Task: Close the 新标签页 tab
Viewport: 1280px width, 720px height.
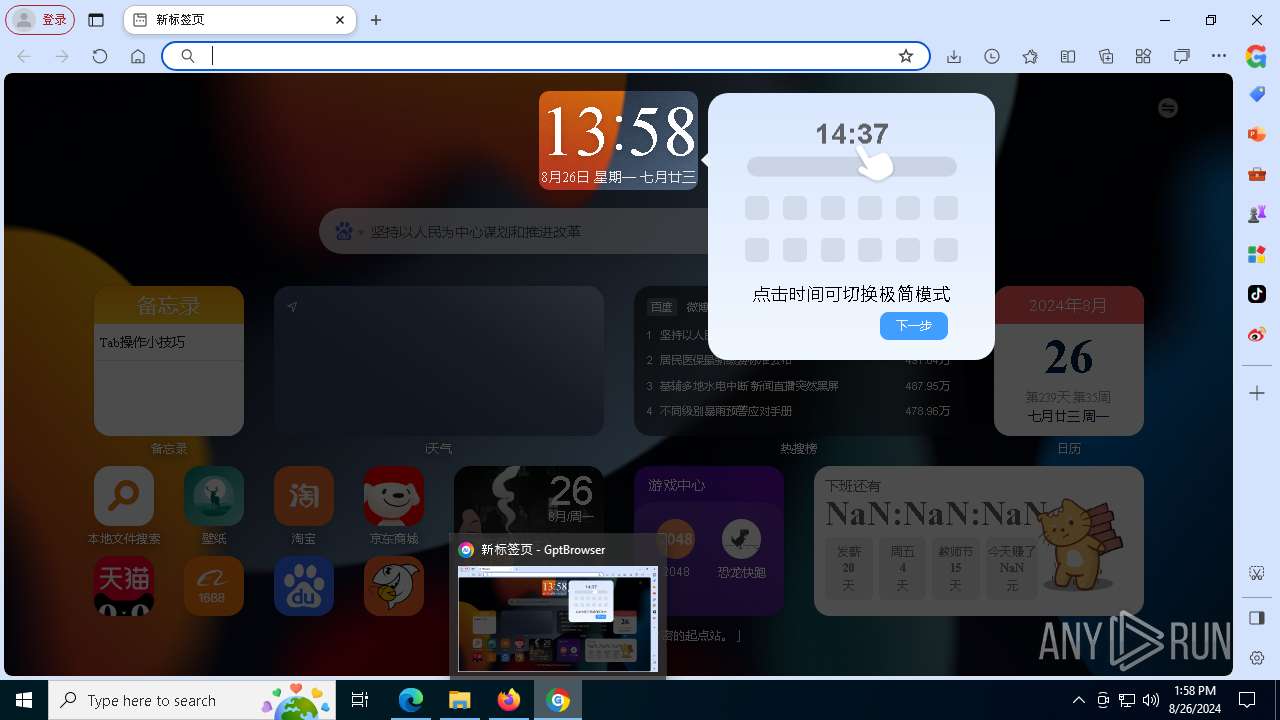Action: (x=340, y=20)
